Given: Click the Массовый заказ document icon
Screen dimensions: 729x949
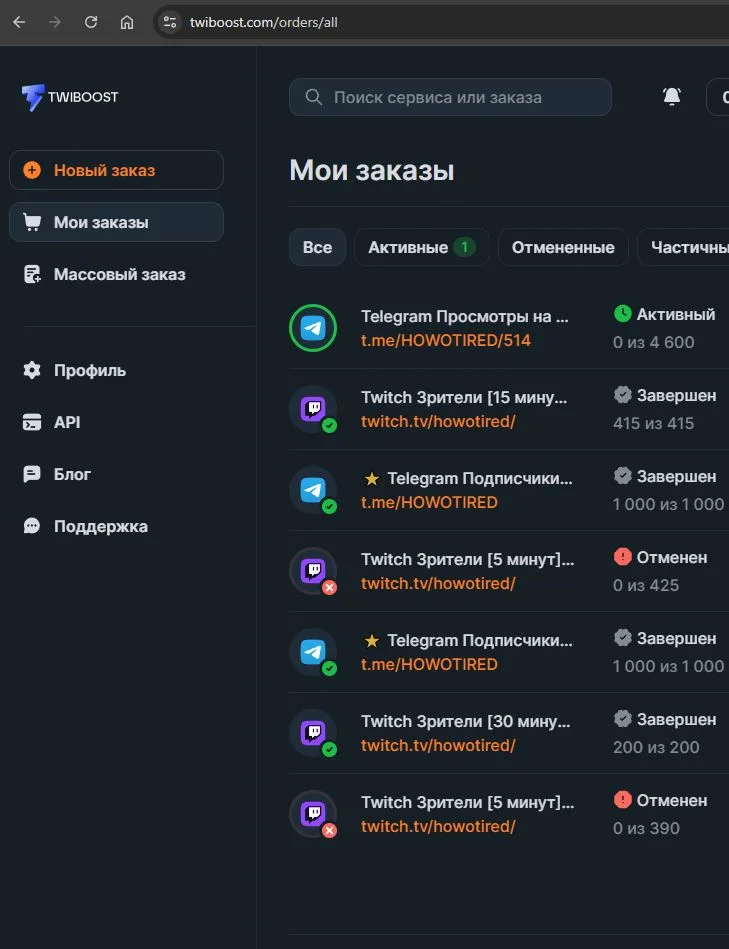Looking at the screenshot, I should pyautogui.click(x=32, y=274).
